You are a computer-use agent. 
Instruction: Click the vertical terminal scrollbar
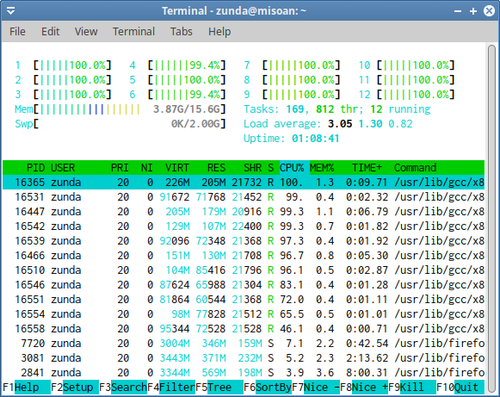pyautogui.click(x=492, y=219)
